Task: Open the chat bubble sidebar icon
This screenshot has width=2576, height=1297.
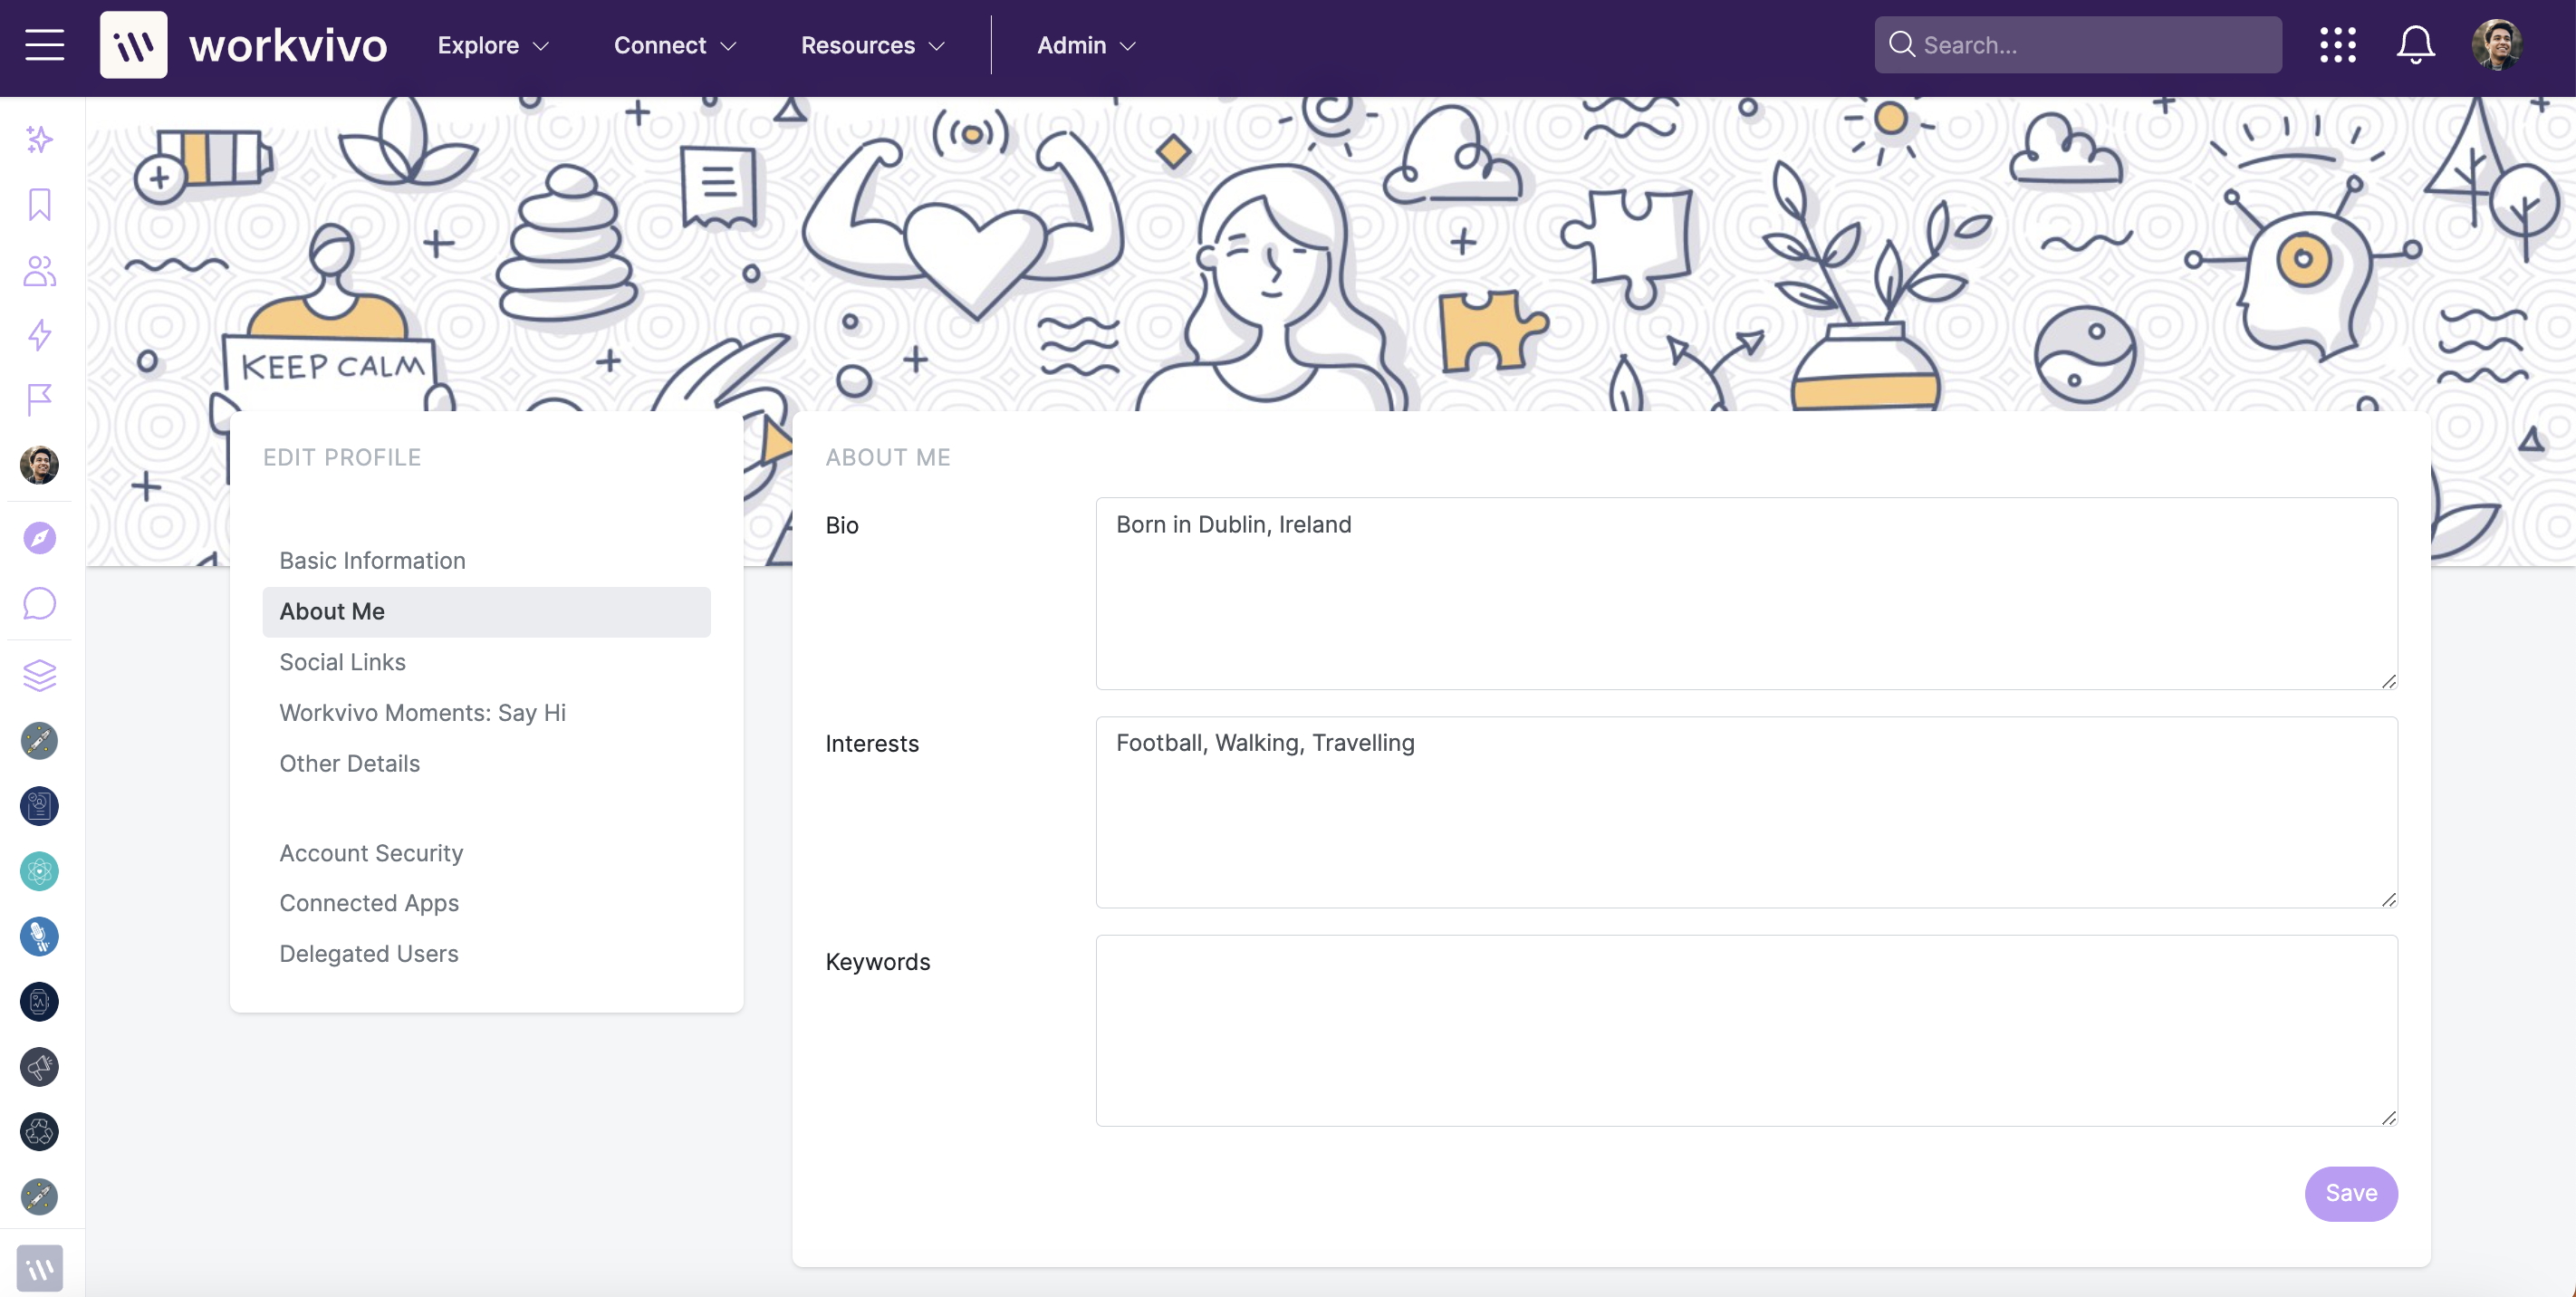Action: [x=40, y=603]
